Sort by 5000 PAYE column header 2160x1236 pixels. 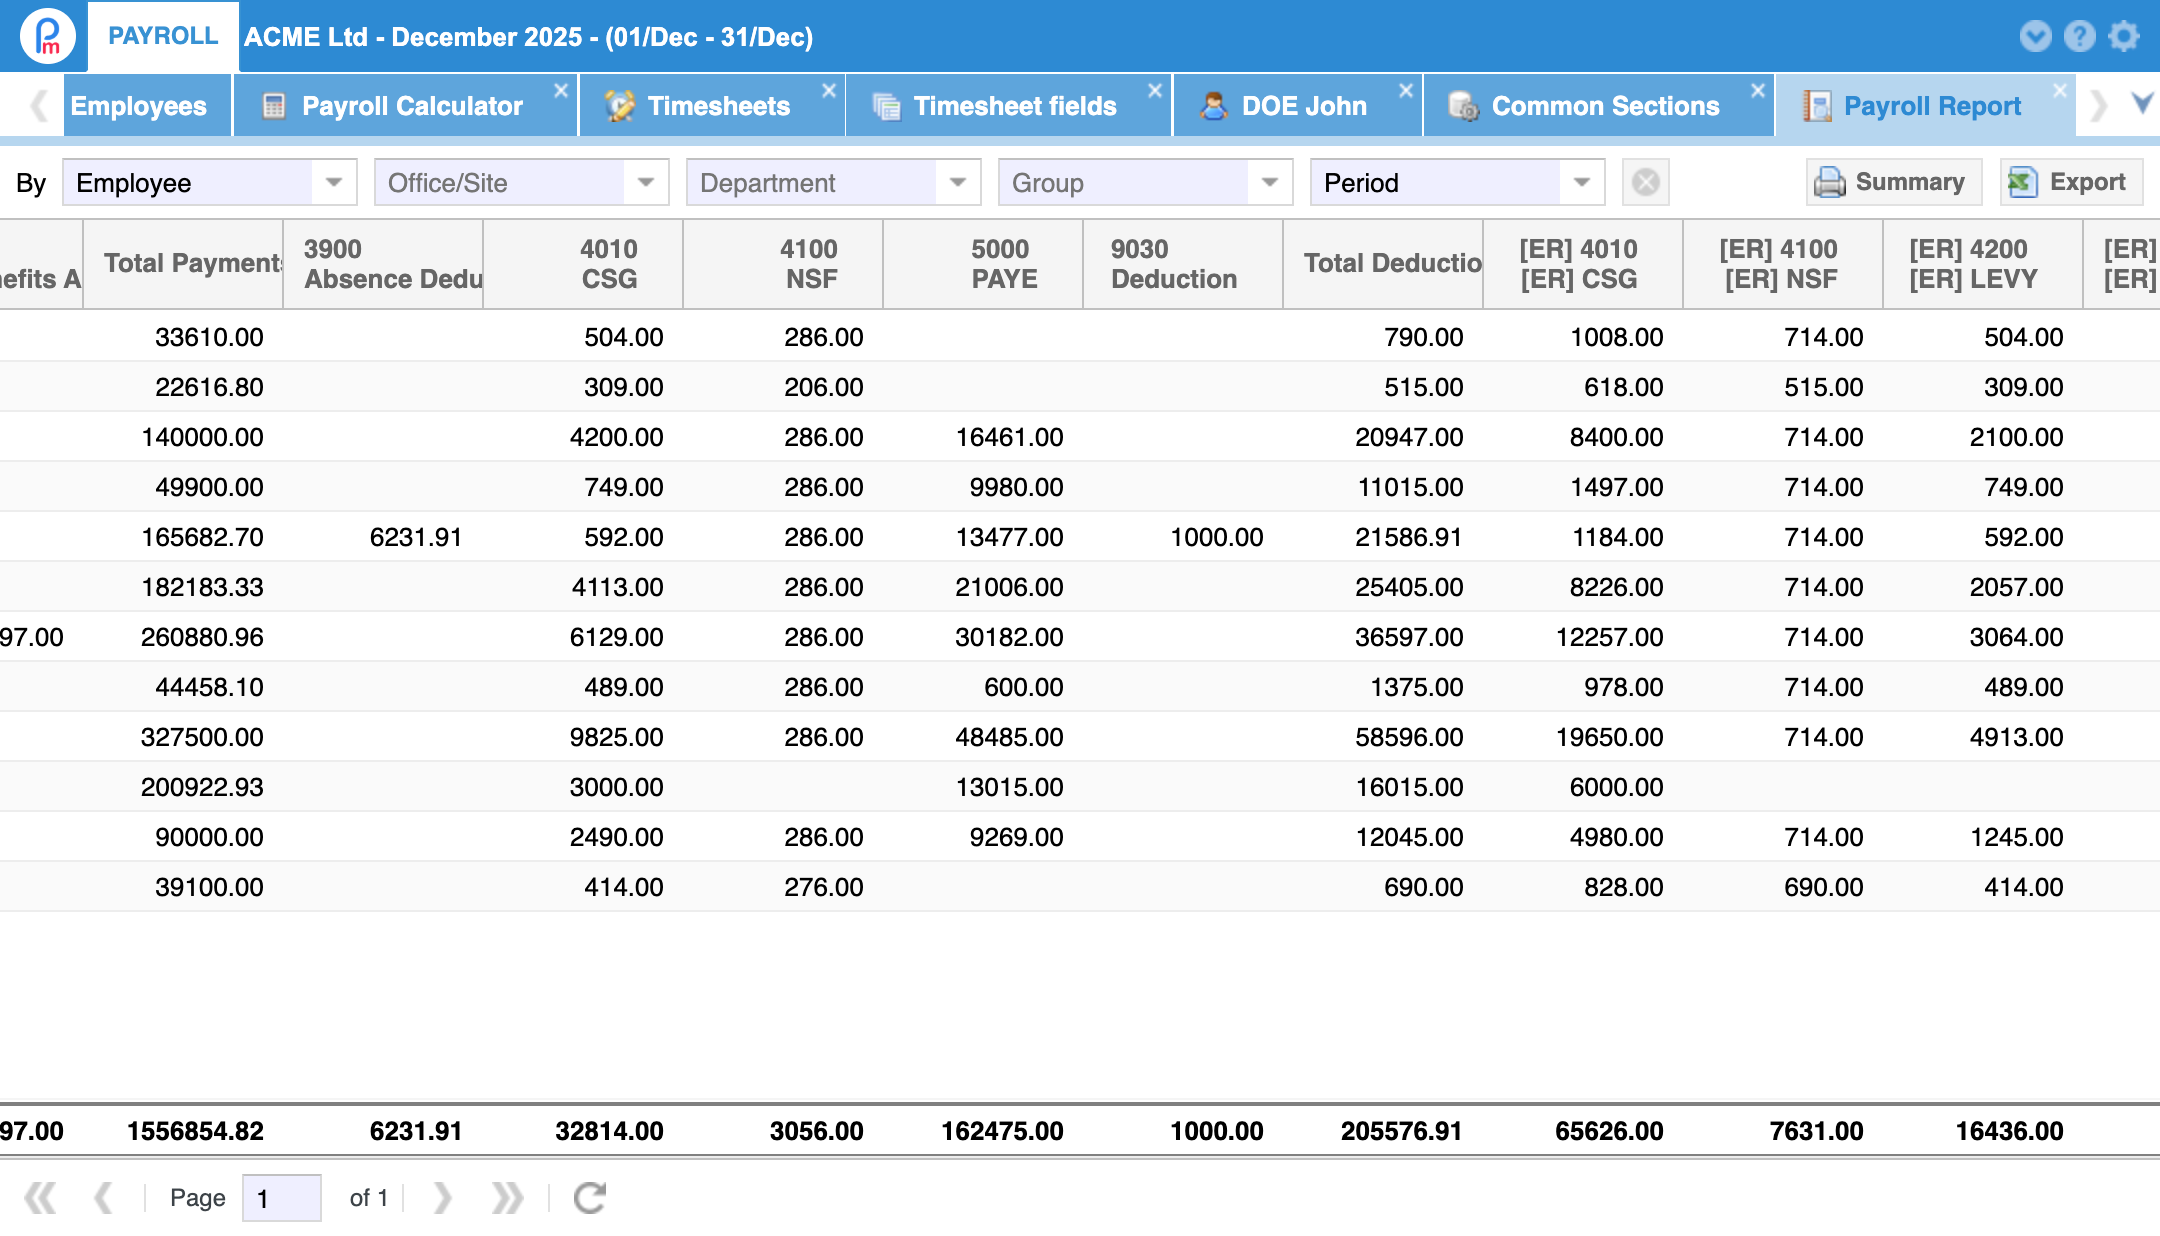(983, 264)
